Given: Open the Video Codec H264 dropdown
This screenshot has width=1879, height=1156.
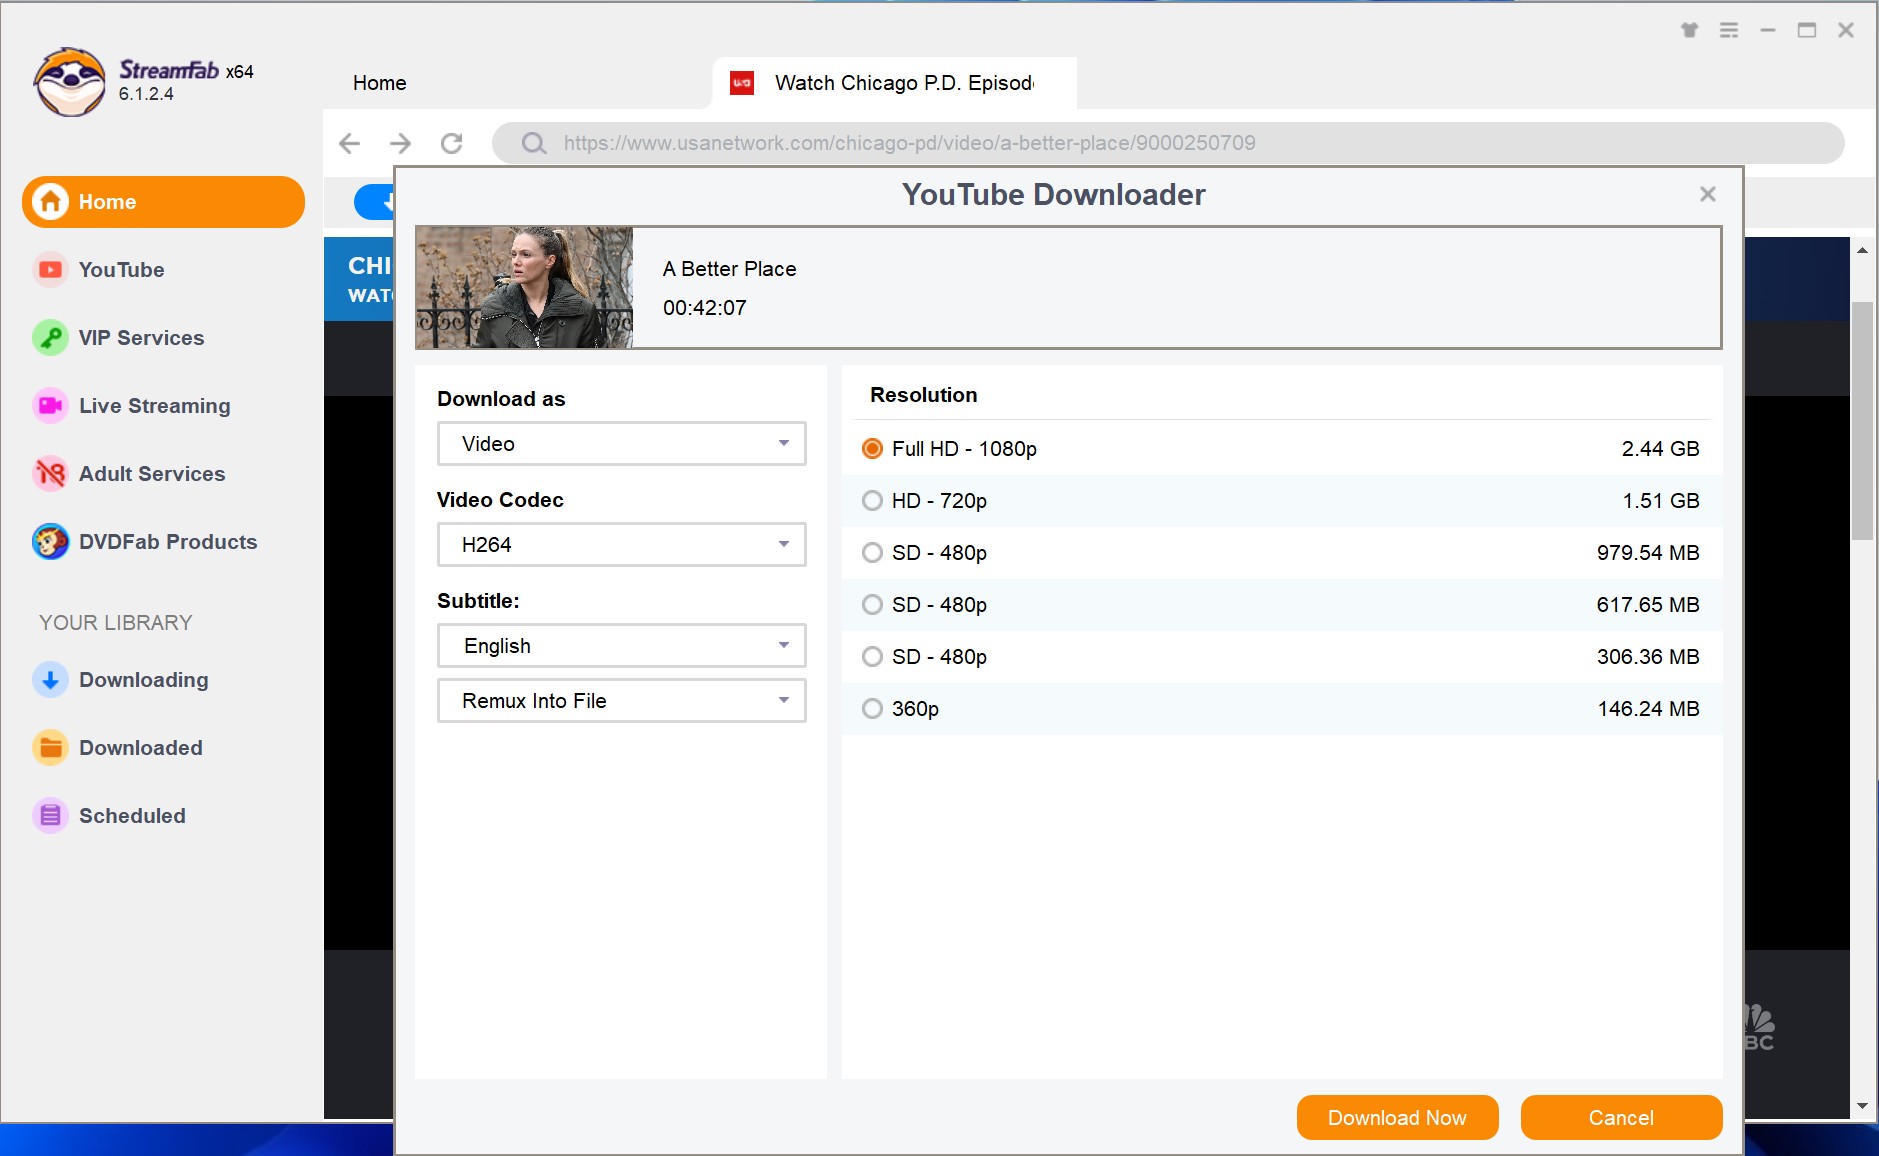Looking at the screenshot, I should click(622, 545).
